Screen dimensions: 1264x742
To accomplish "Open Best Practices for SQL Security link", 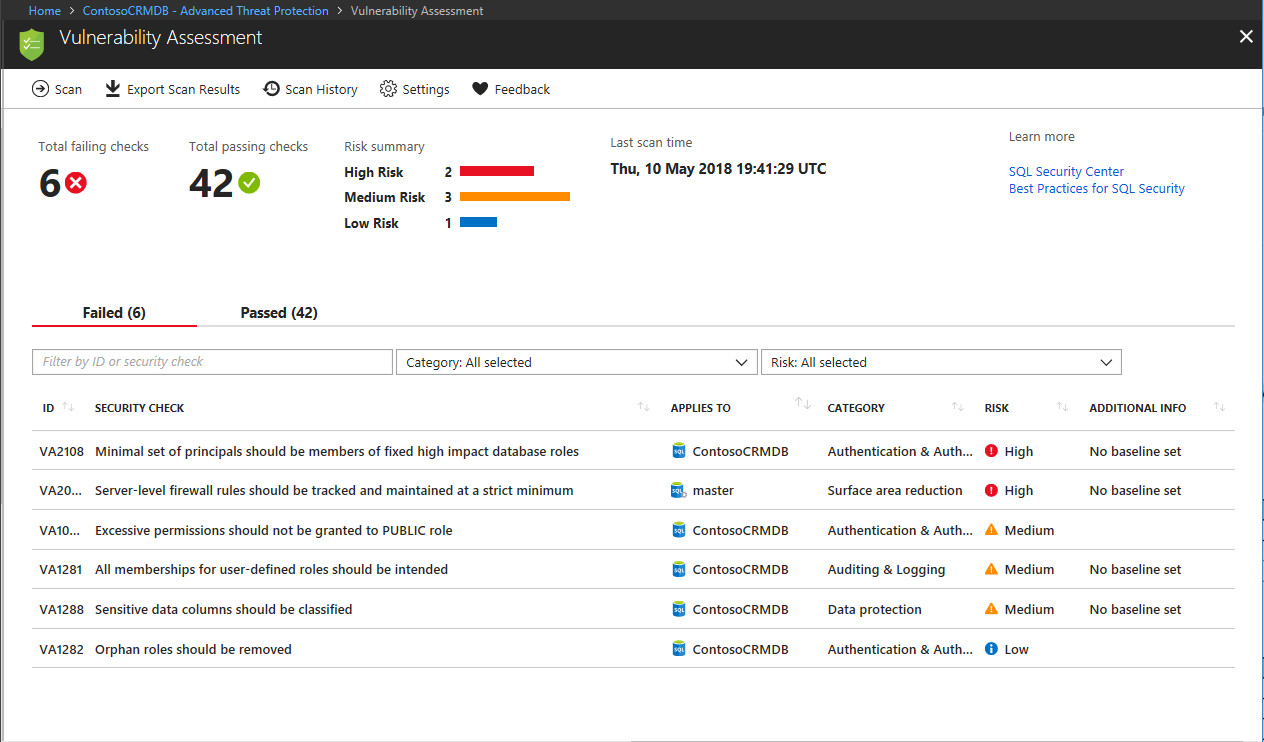I will (x=1096, y=189).
